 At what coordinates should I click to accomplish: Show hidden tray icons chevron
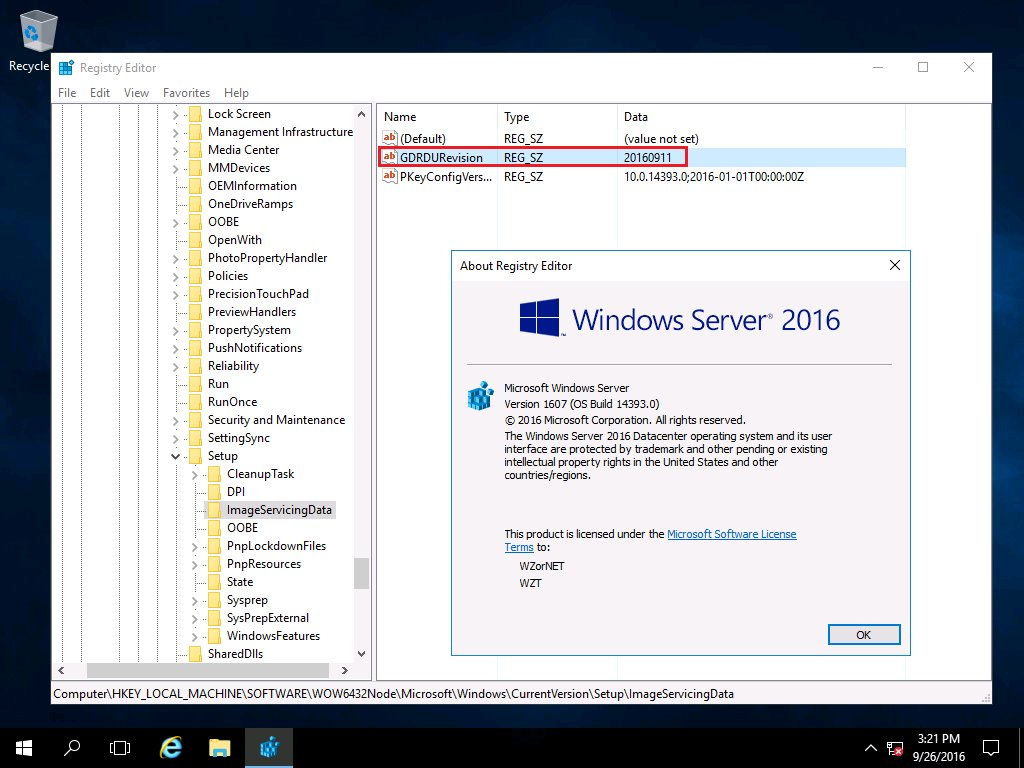pos(871,748)
